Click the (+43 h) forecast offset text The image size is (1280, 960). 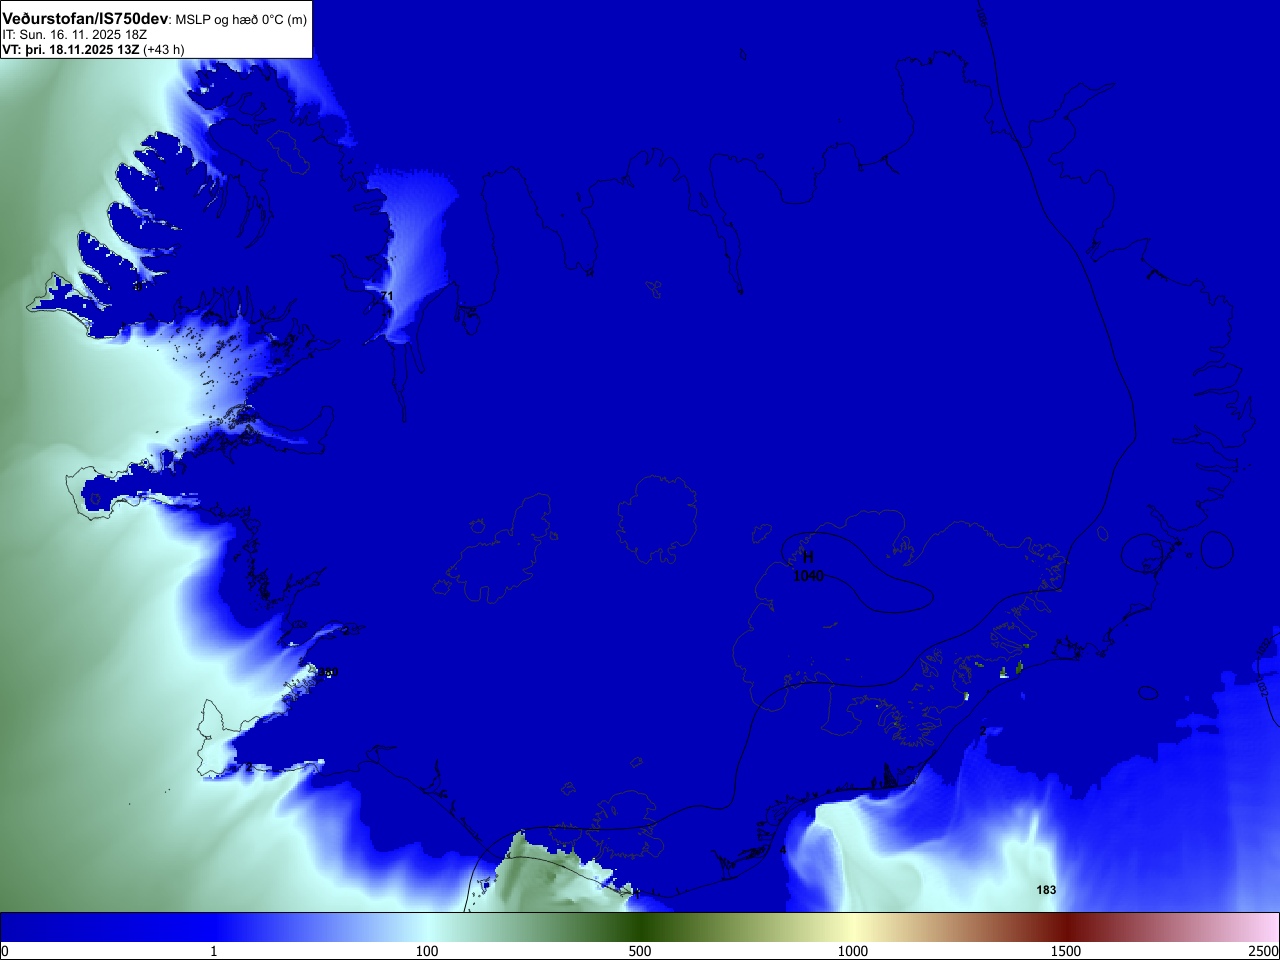[164, 49]
